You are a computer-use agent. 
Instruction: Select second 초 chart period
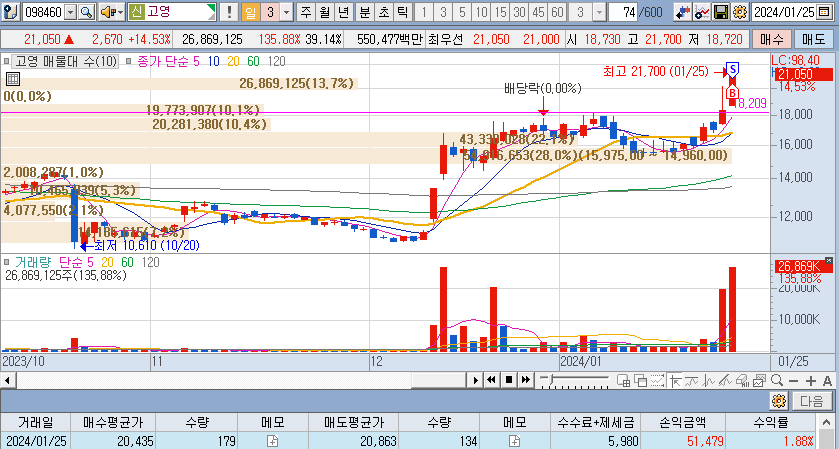(x=383, y=12)
